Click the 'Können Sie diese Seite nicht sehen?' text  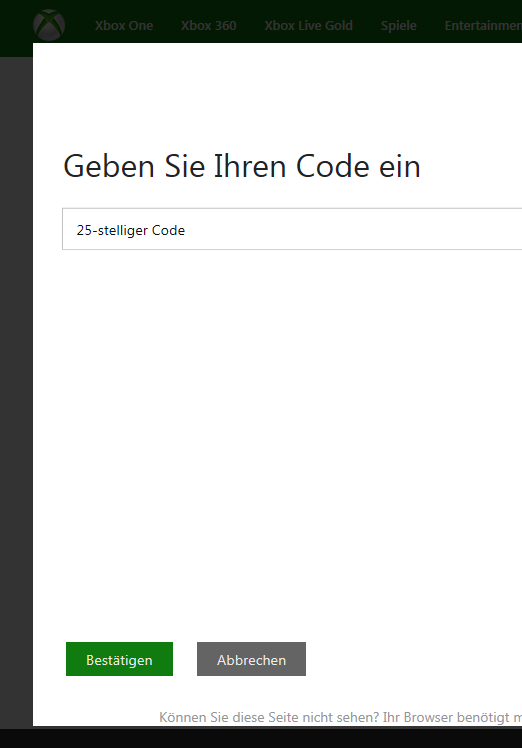[x=269, y=717]
